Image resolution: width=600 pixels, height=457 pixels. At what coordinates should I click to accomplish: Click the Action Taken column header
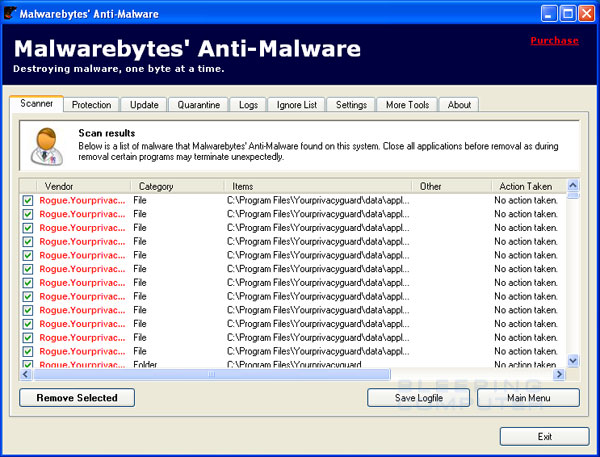tap(528, 186)
